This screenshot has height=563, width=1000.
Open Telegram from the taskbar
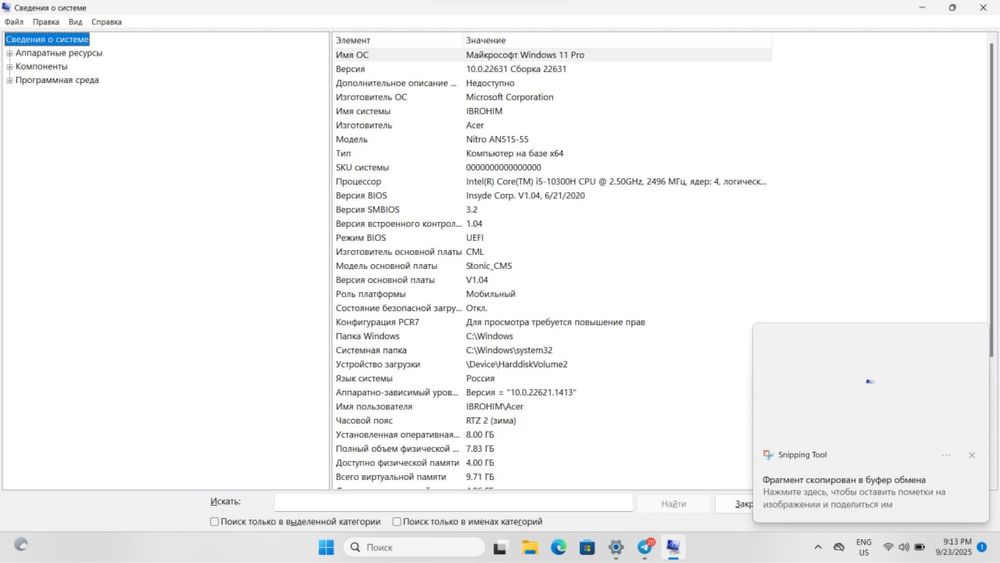click(x=645, y=547)
